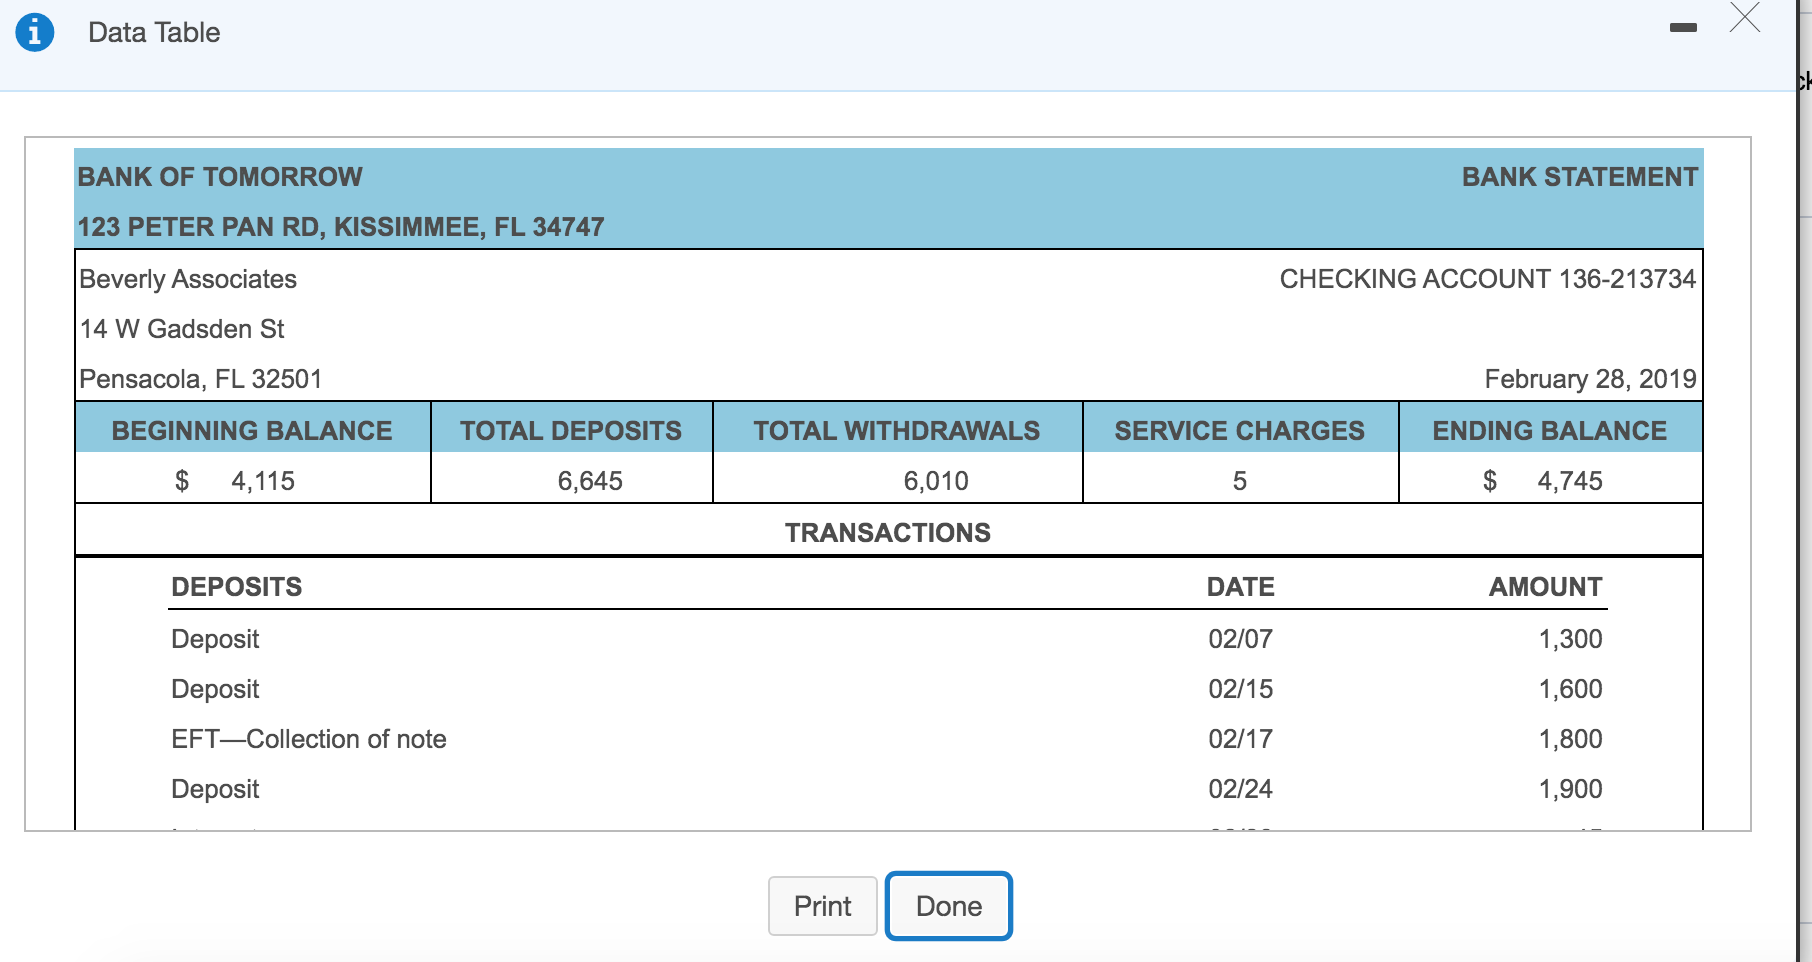Select the EFT—Collection of note row
The height and width of the screenshot is (962, 1812).
point(308,739)
